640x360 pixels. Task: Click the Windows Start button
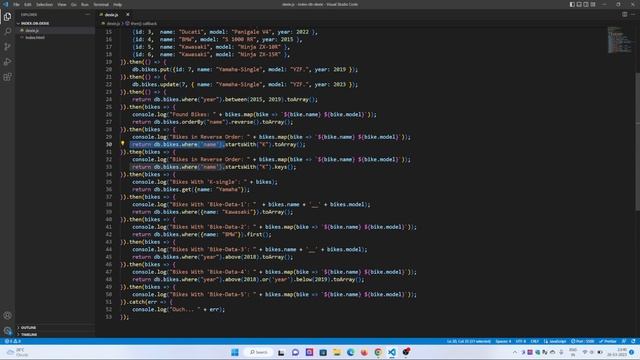click(x=235, y=352)
